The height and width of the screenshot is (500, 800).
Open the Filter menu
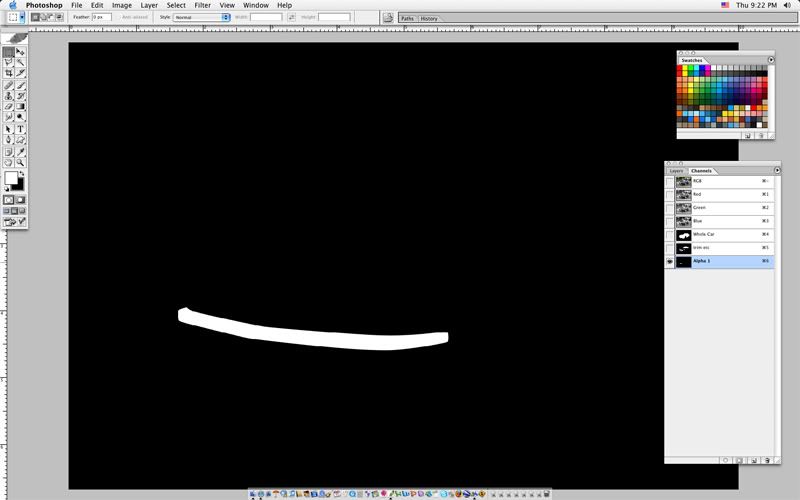[203, 5]
